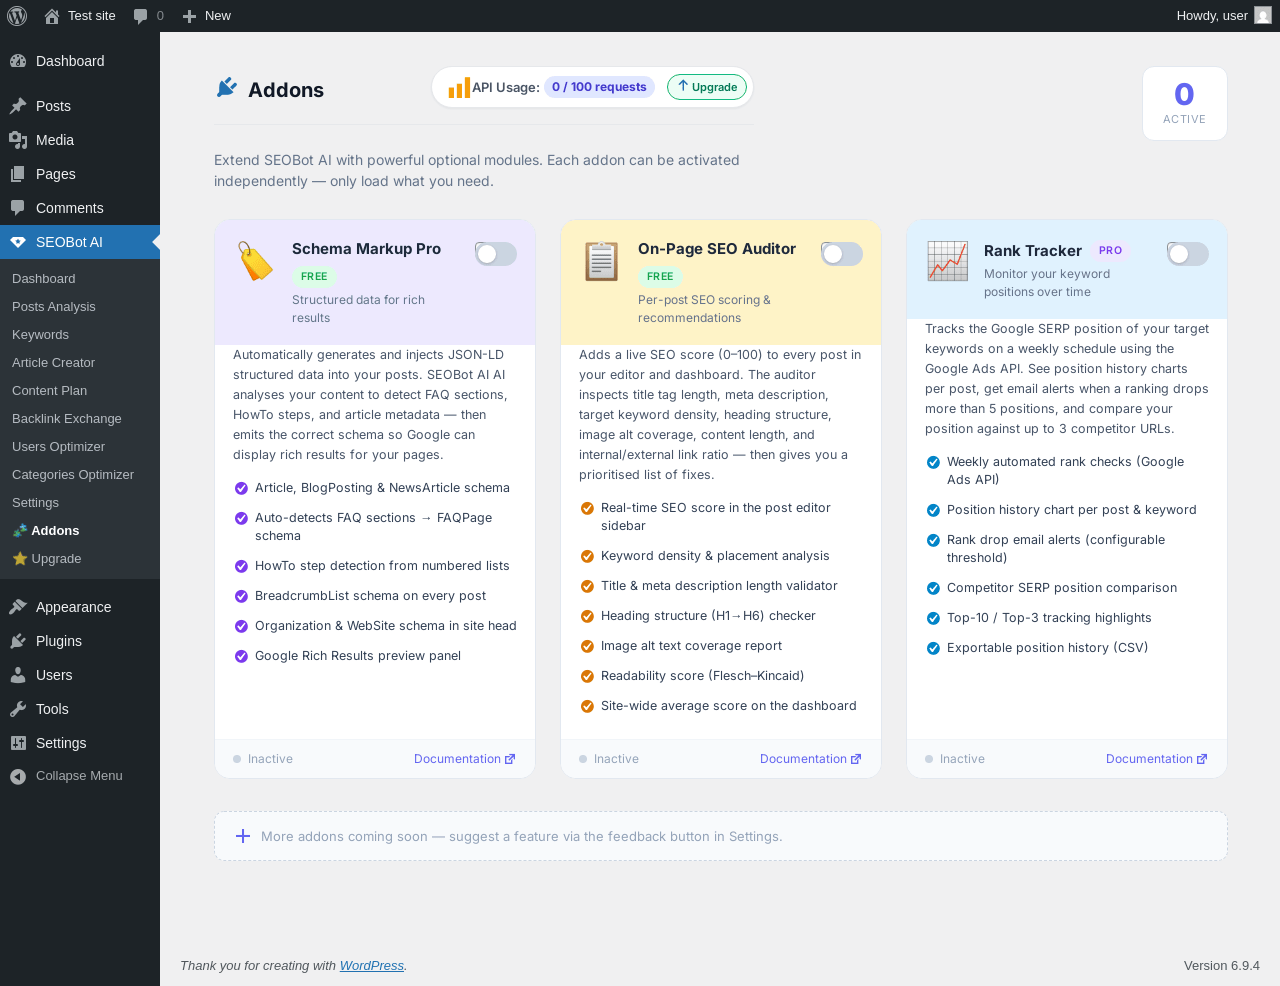Click the plus icon in the coming soon banner
Image resolution: width=1280 pixels, height=986 pixels.
pyautogui.click(x=242, y=836)
